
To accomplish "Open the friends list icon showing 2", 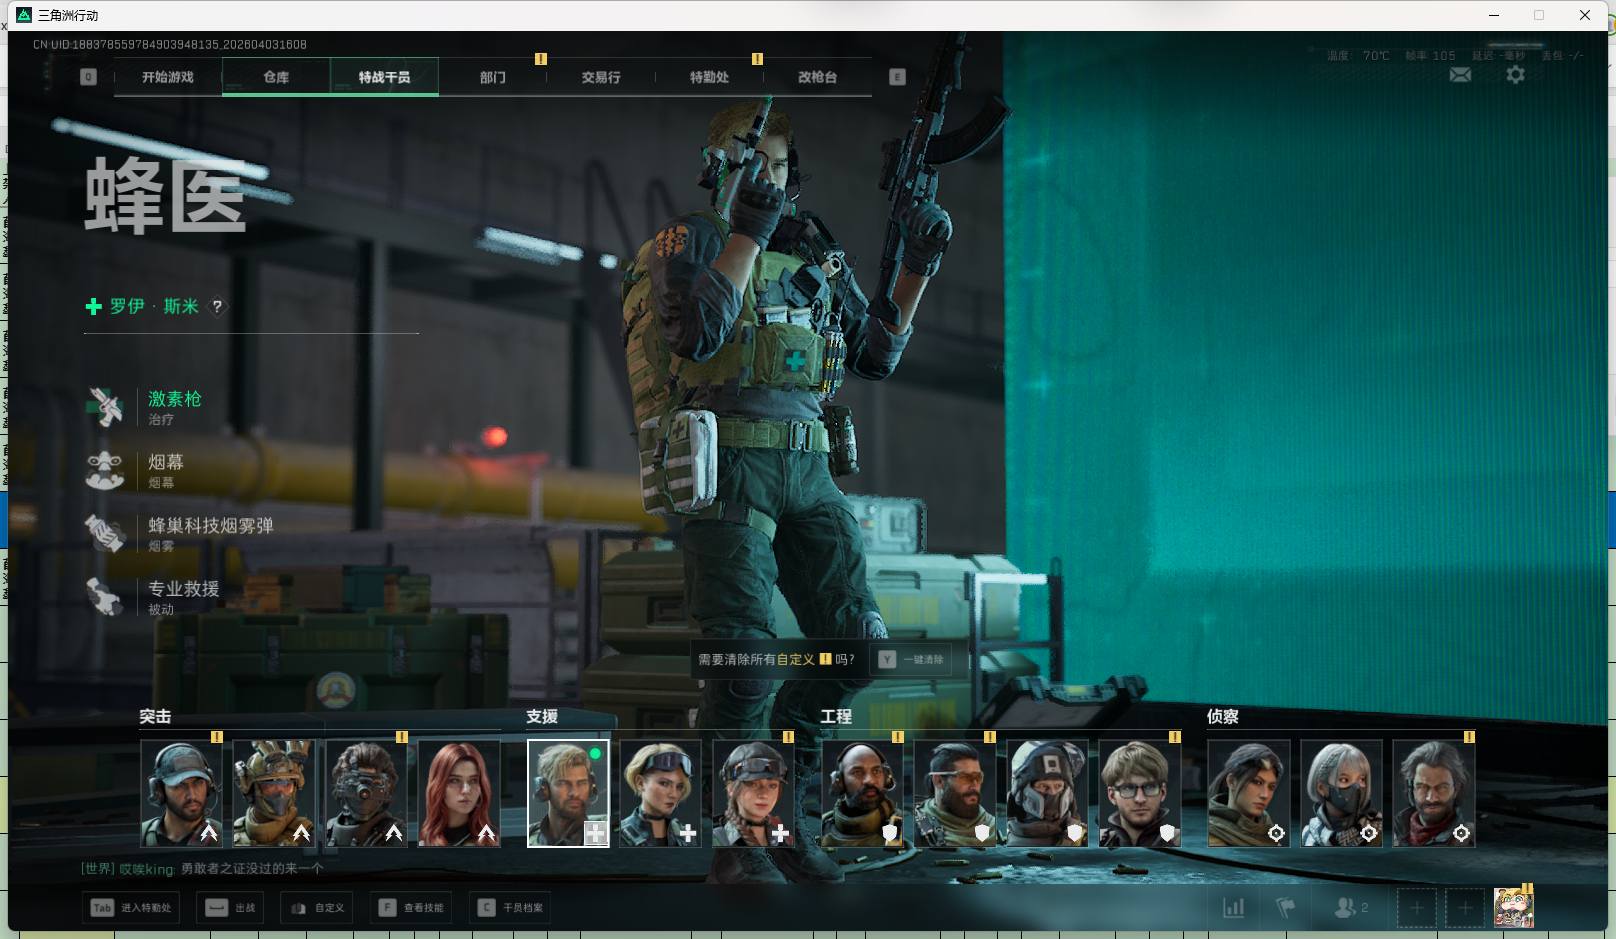I will click(x=1351, y=908).
